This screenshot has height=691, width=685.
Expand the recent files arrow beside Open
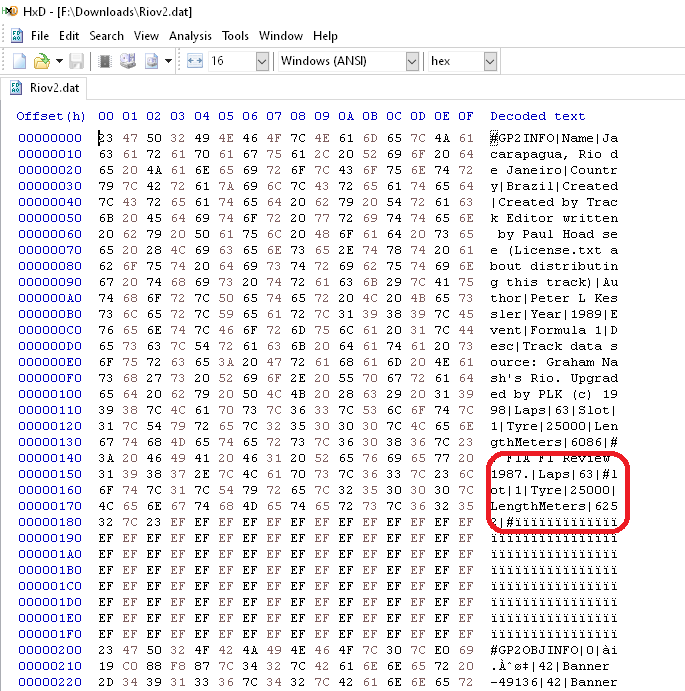pyautogui.click(x=58, y=61)
